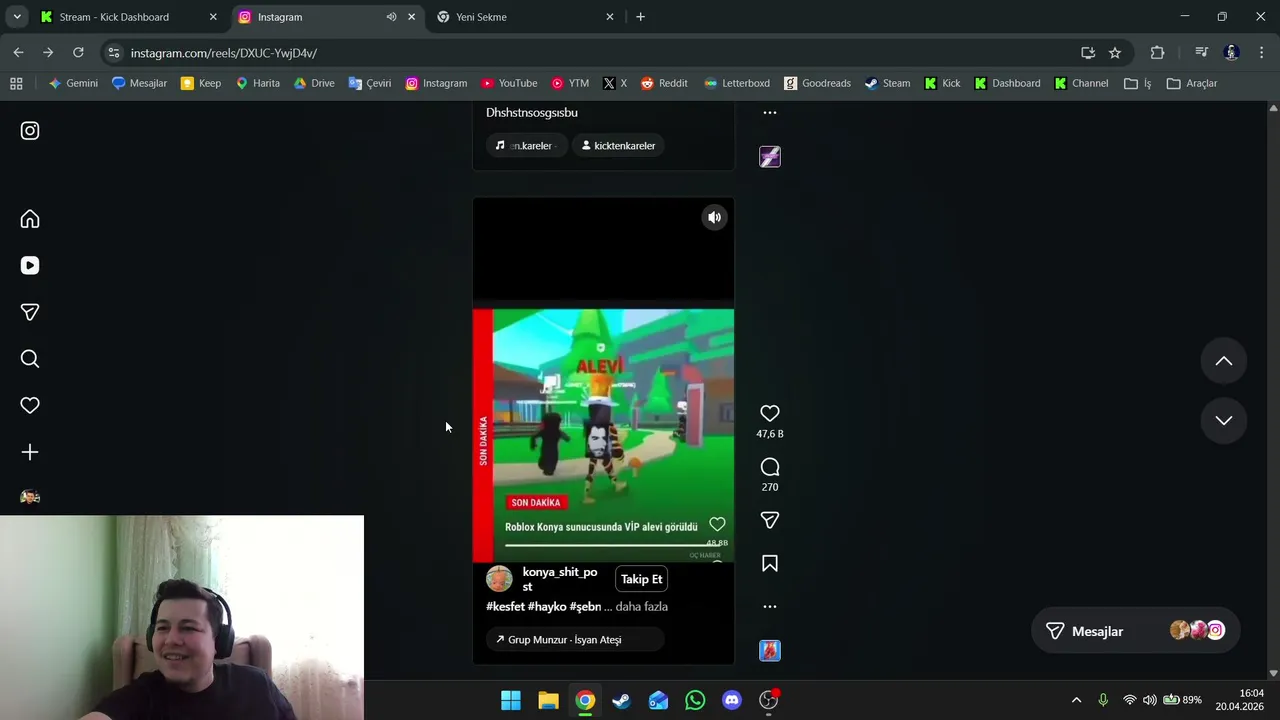The height and width of the screenshot is (720, 1280).
Task: Open more options on the previous reel
Action: point(770,112)
